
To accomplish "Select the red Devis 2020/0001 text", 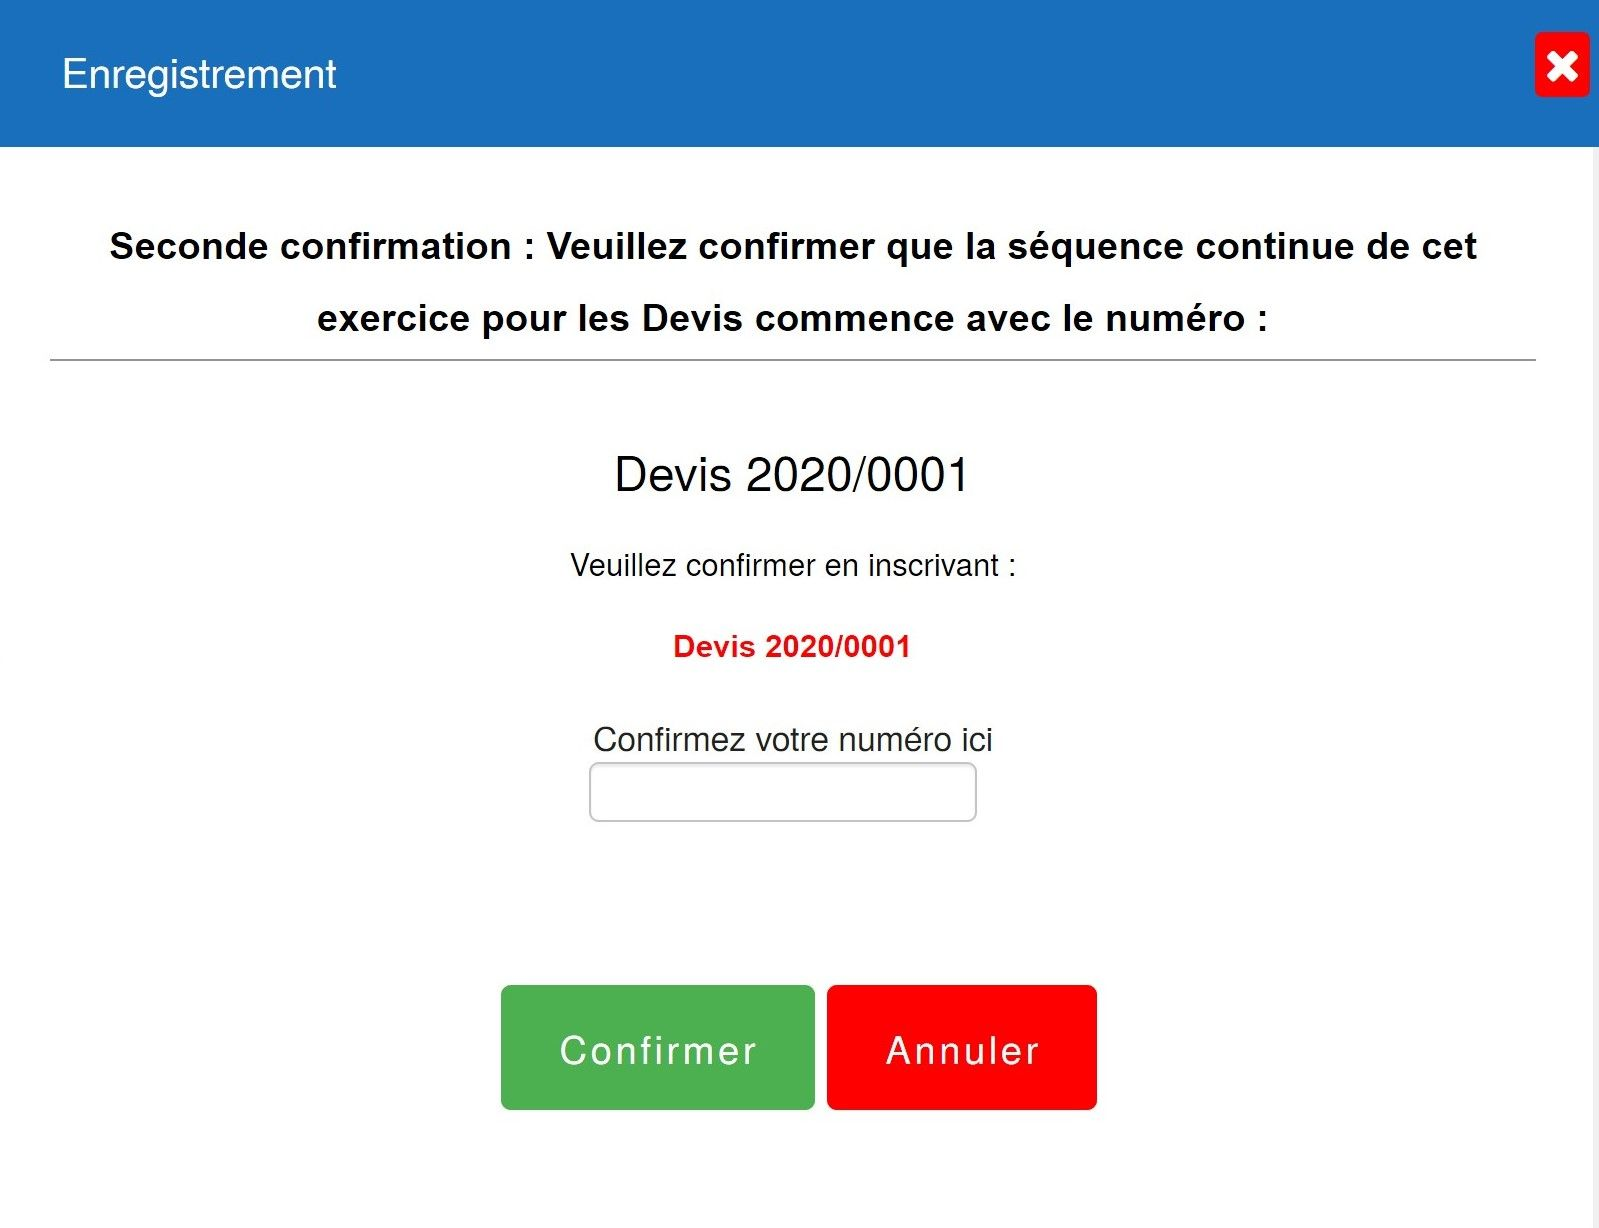I will pyautogui.click(x=792, y=647).
